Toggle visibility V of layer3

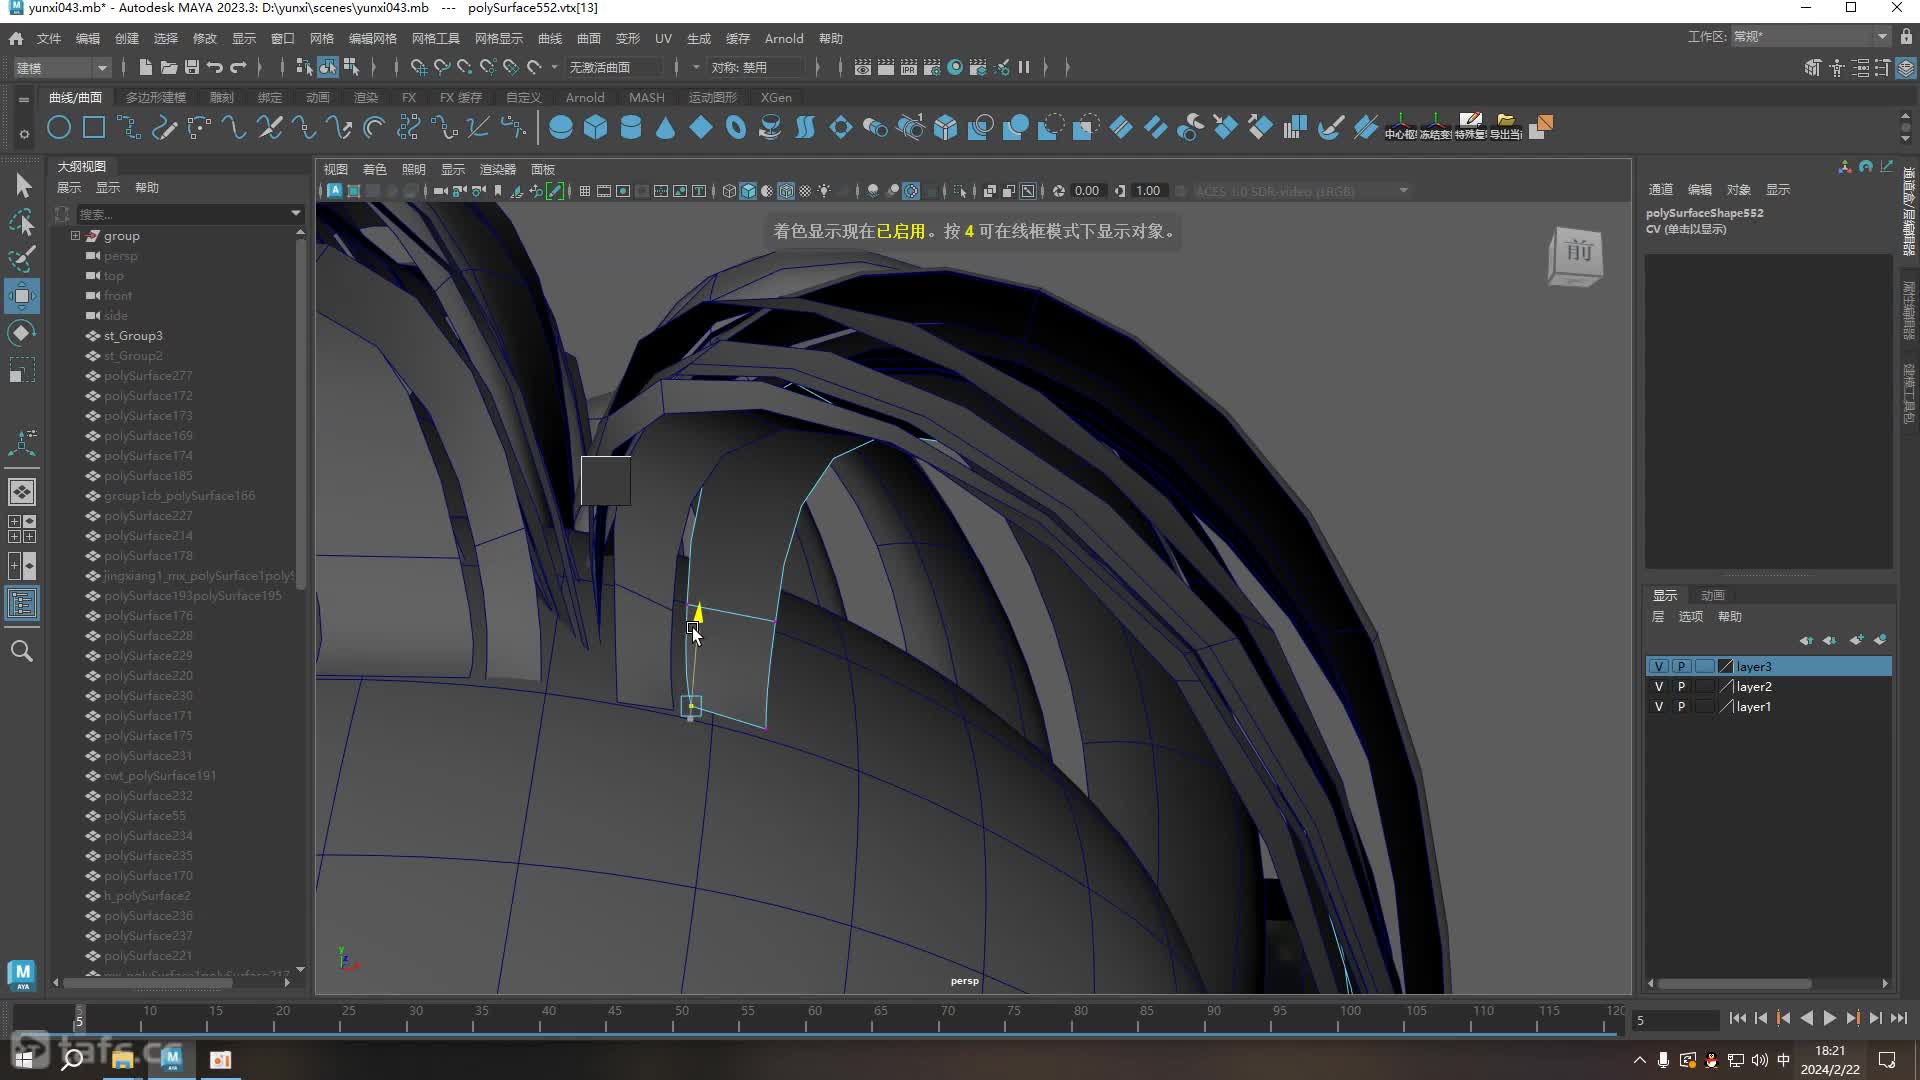pos(1659,667)
